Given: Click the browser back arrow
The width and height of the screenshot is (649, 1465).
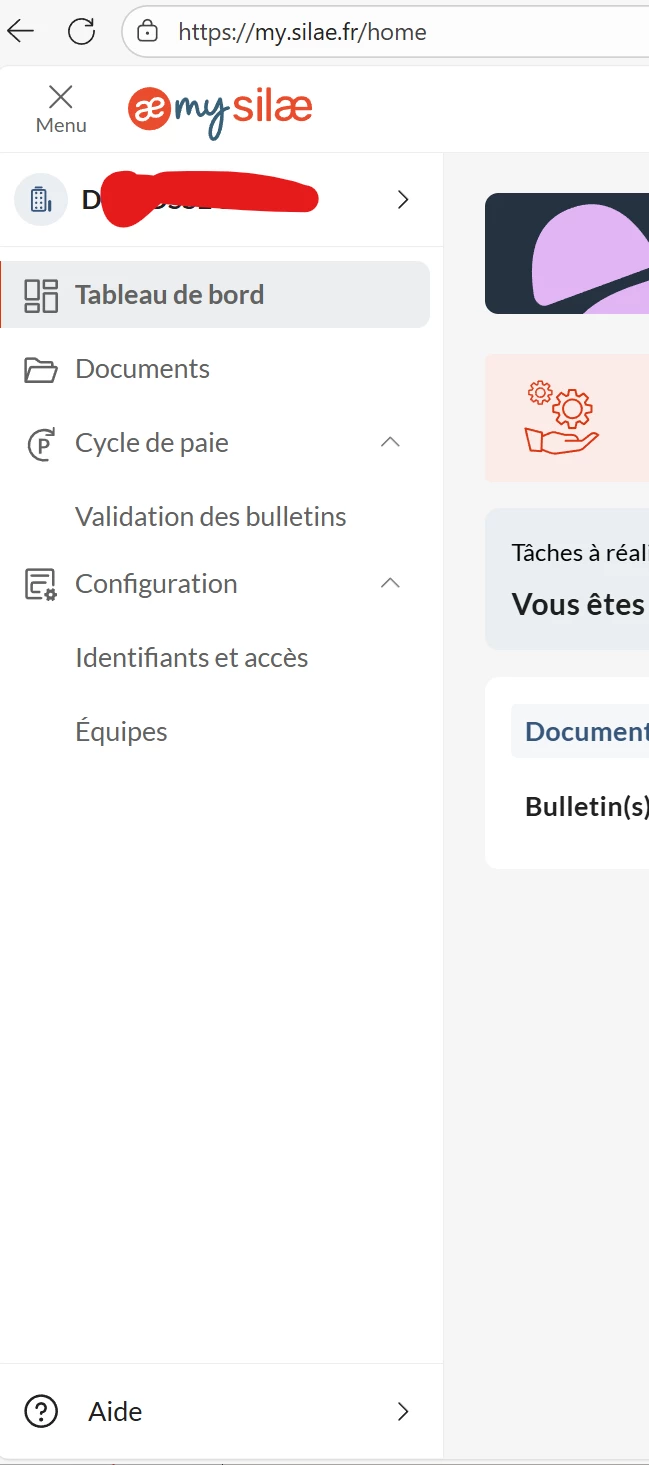Looking at the screenshot, I should pos(20,31).
